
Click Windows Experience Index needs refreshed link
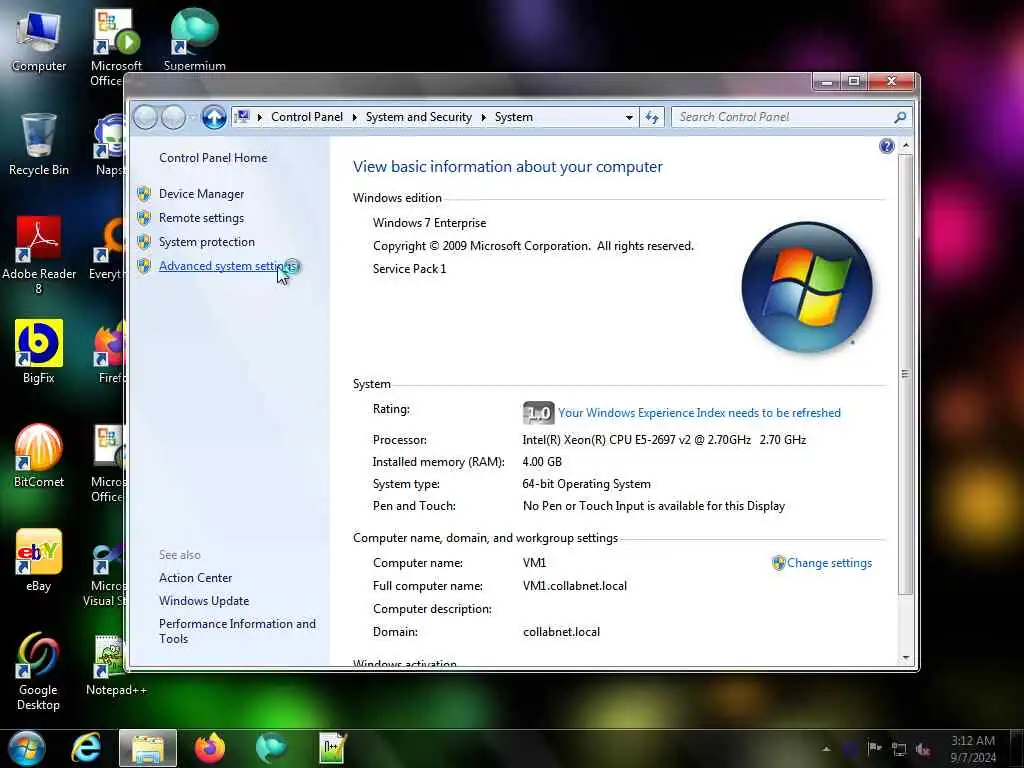tap(699, 413)
